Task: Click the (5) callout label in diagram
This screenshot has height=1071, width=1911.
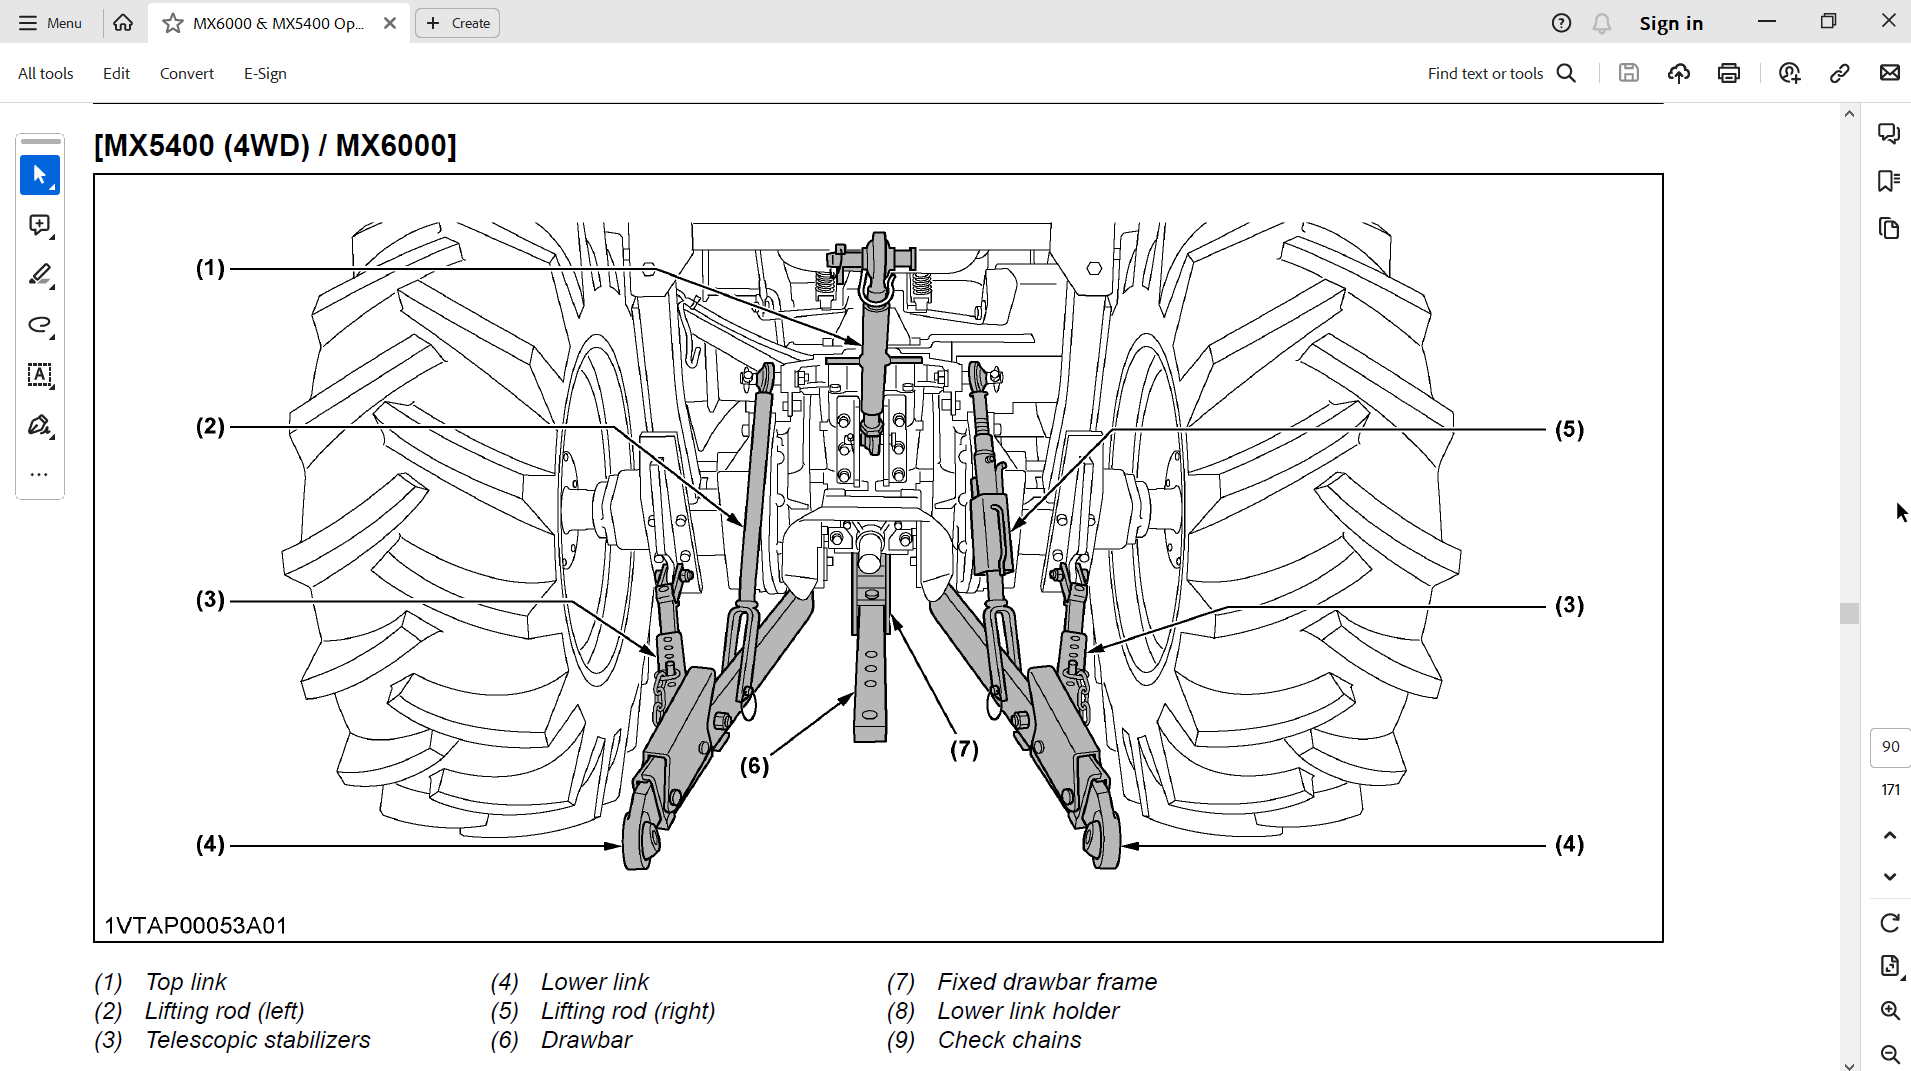Action: coord(1569,430)
